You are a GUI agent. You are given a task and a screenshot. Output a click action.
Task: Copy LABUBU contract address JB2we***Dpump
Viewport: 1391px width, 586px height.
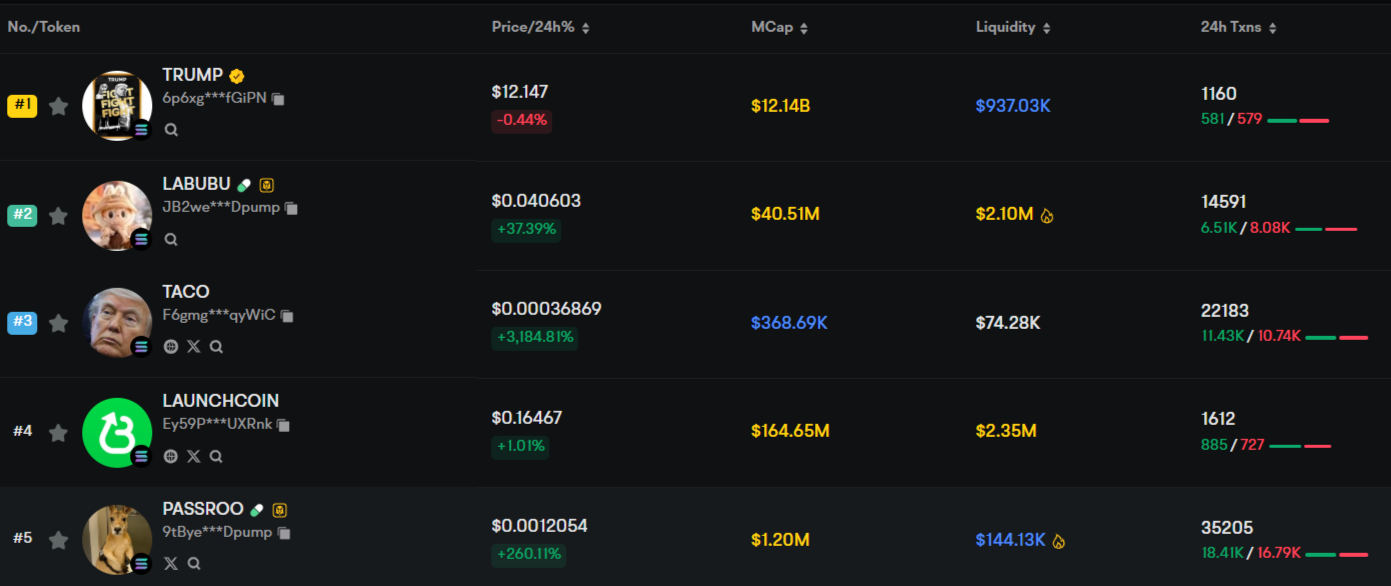(291, 208)
